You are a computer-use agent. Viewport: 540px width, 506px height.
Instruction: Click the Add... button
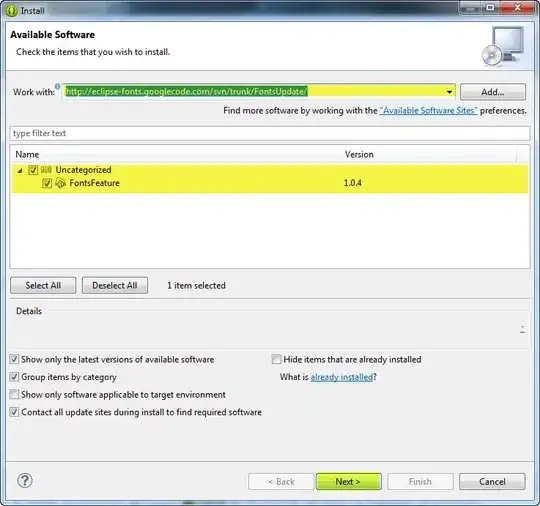(x=493, y=92)
